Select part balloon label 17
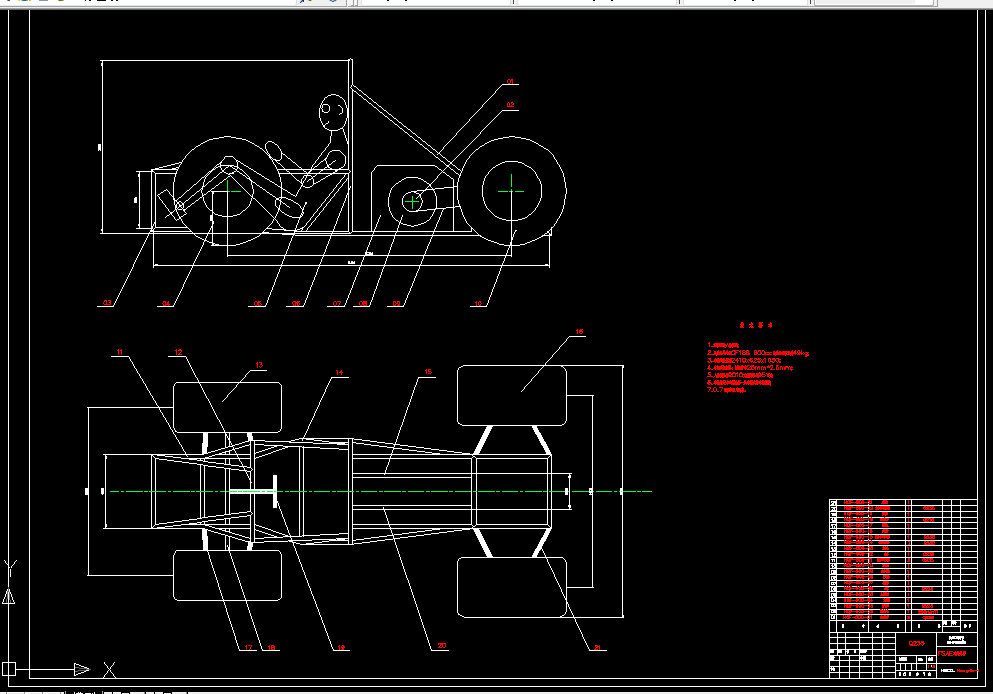This screenshot has height=694, width=993. (x=248, y=647)
